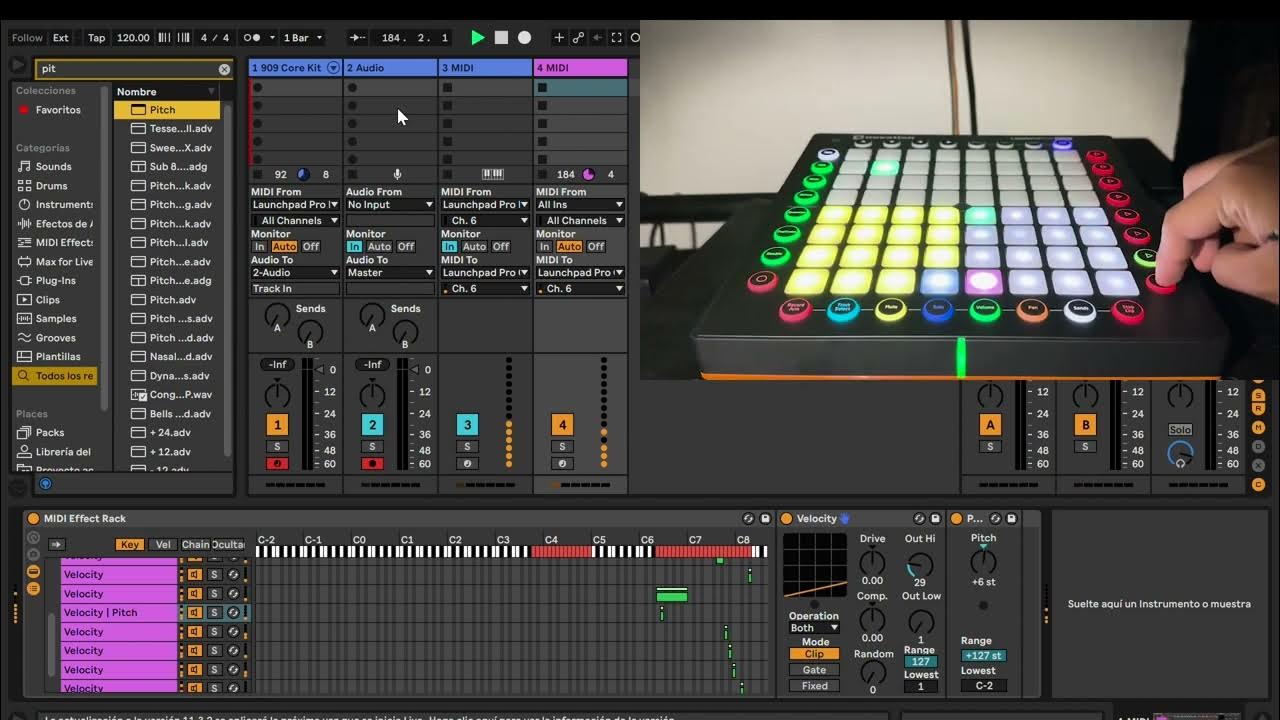Image resolution: width=1280 pixels, height=720 pixels.
Task: Toggle the Velocity device activator
Action: tap(787, 519)
